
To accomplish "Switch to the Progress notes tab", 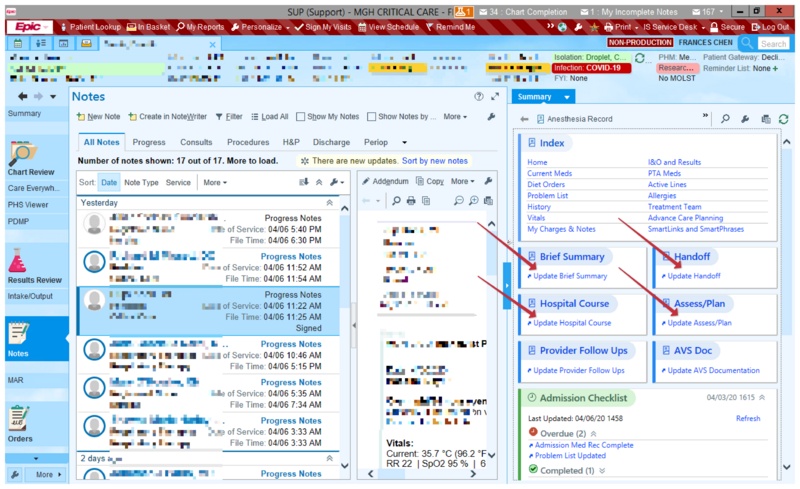I will click(x=149, y=142).
